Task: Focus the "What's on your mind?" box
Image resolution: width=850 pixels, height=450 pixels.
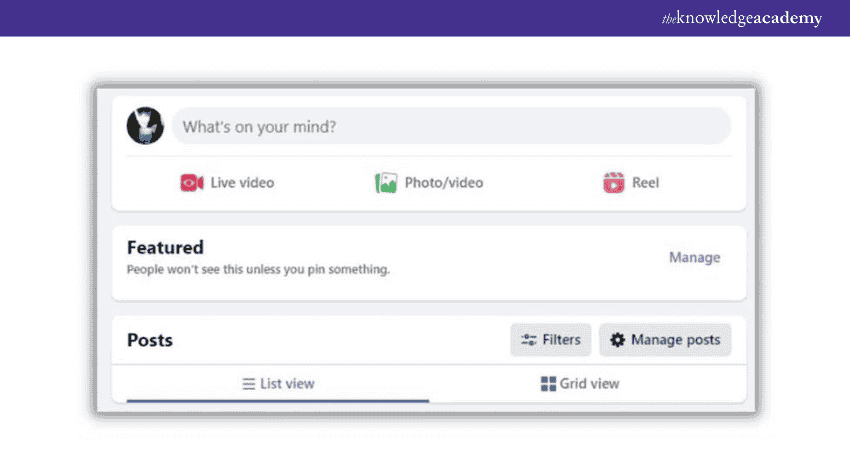Action: pyautogui.click(x=450, y=127)
